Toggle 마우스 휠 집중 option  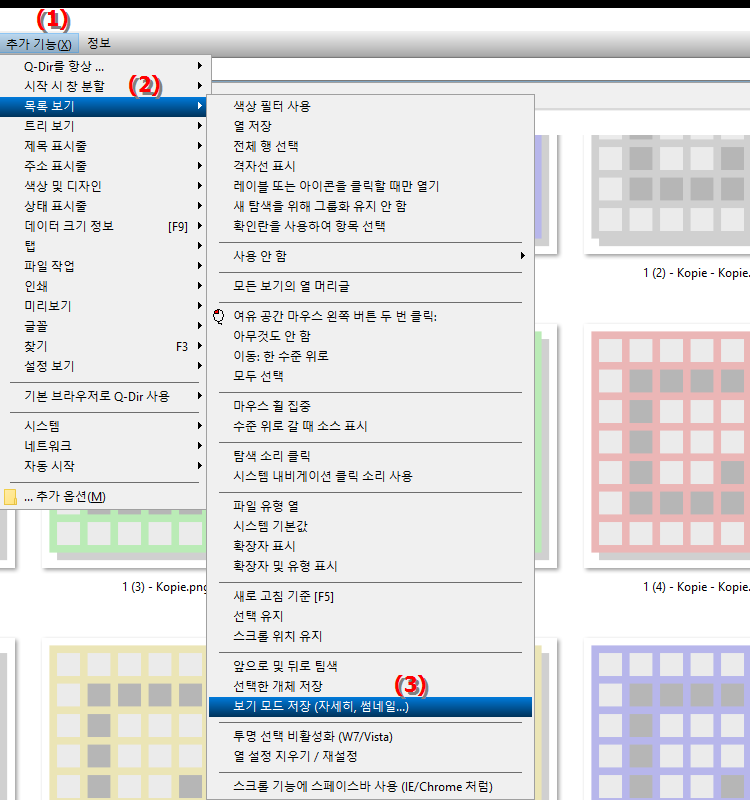[x=370, y=406]
